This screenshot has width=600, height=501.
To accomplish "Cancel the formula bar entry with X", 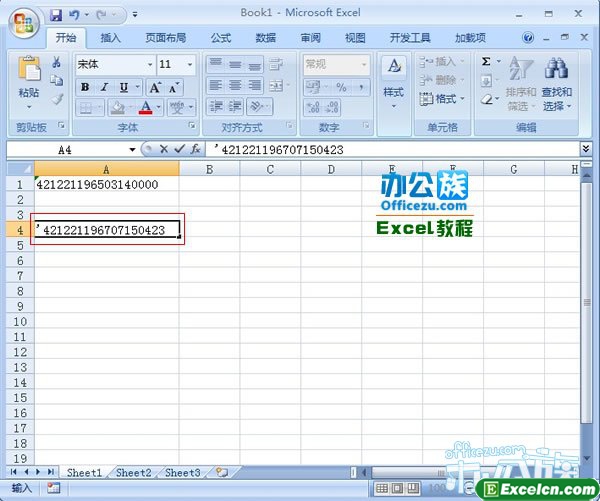I will tap(164, 149).
